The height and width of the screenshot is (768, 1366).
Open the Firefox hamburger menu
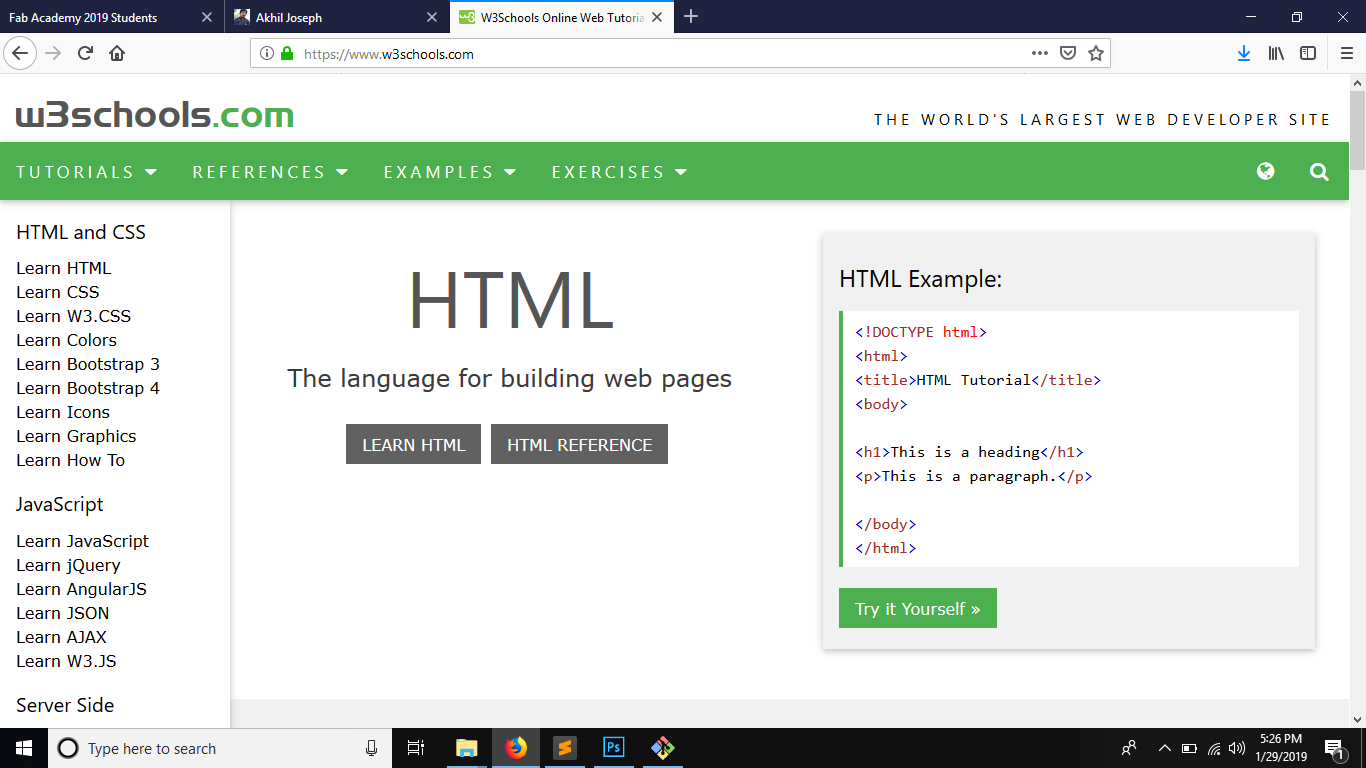(1346, 53)
